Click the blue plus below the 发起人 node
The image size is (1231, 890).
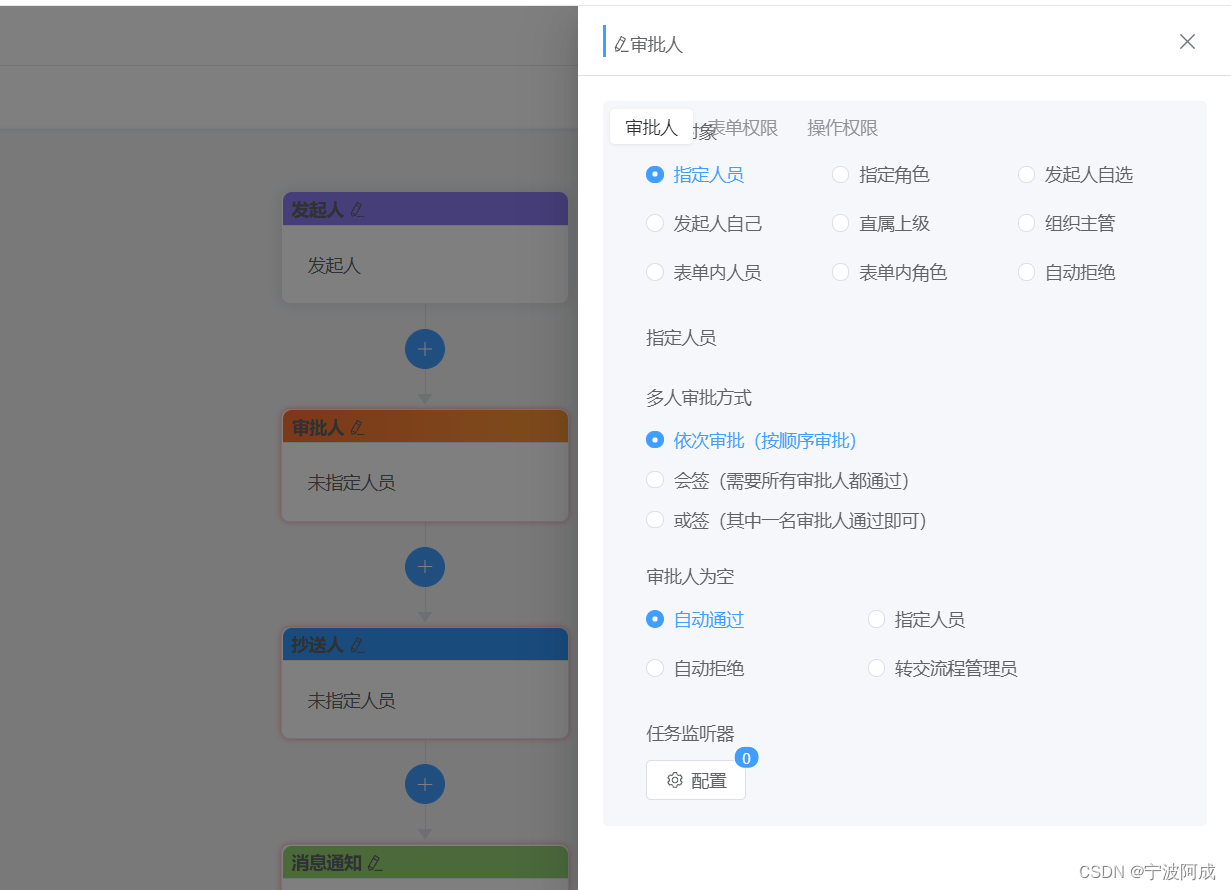(425, 348)
